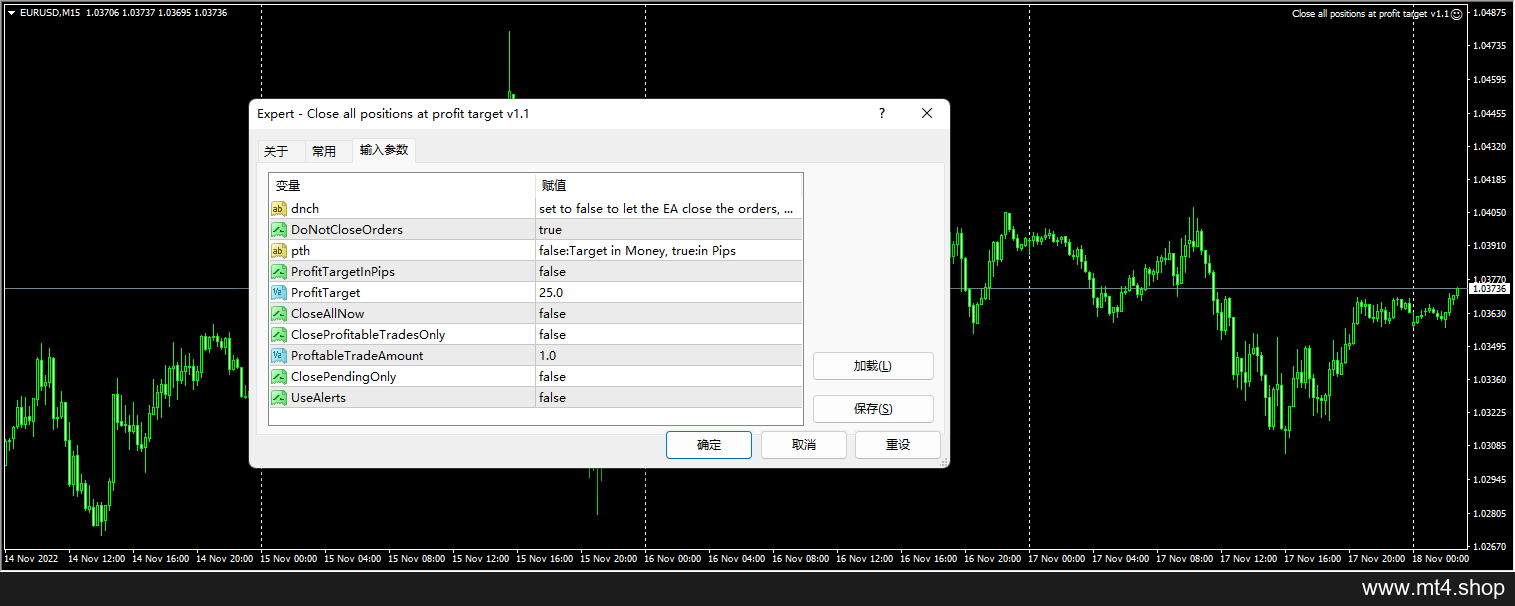Switch to the 常用 tab
Viewport: 1515px width, 606px height.
click(324, 152)
